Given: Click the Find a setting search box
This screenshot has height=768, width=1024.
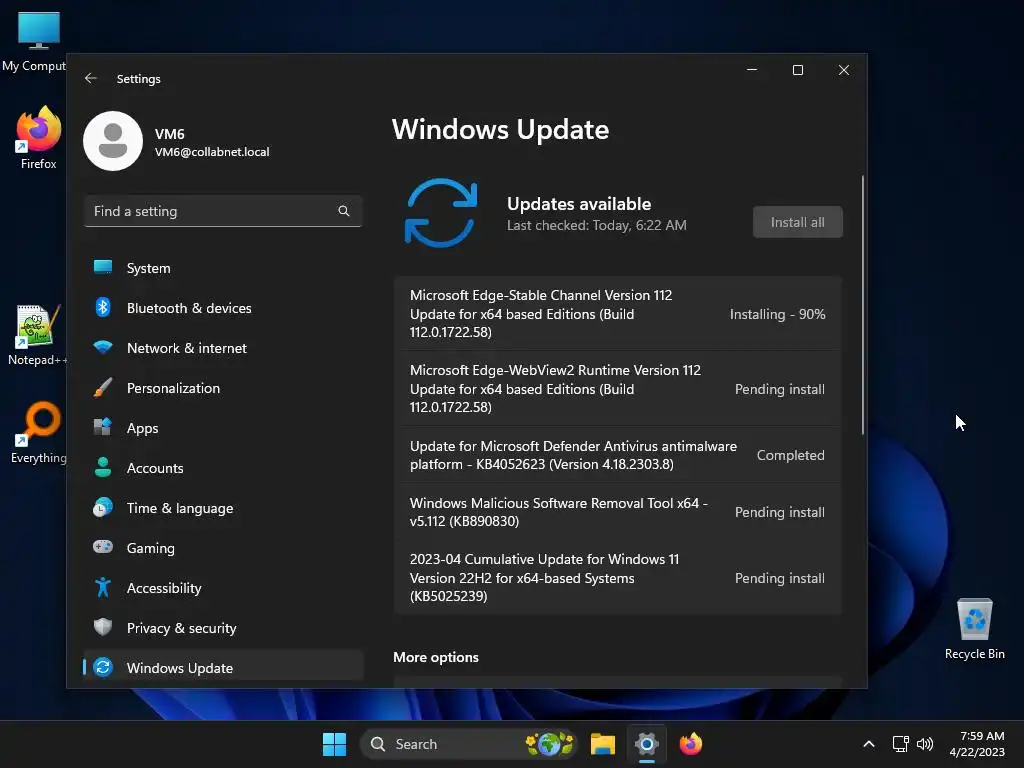Looking at the screenshot, I should (223, 211).
